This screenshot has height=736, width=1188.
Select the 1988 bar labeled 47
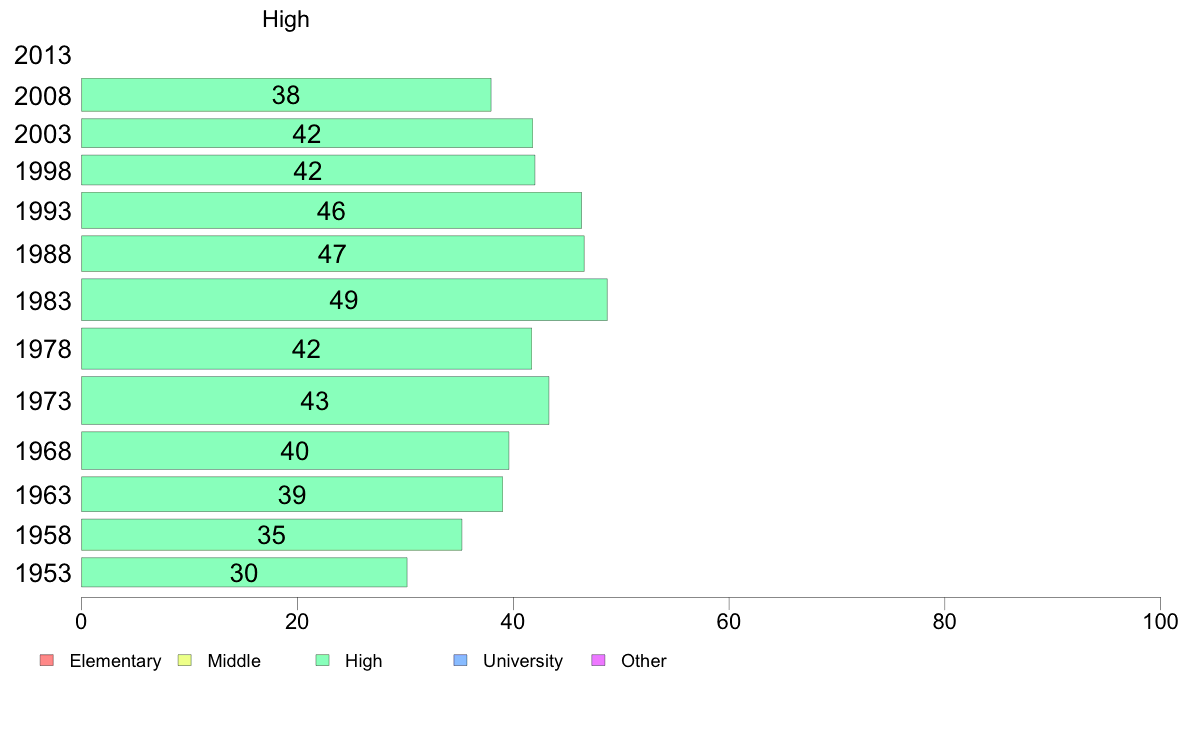[x=333, y=253]
